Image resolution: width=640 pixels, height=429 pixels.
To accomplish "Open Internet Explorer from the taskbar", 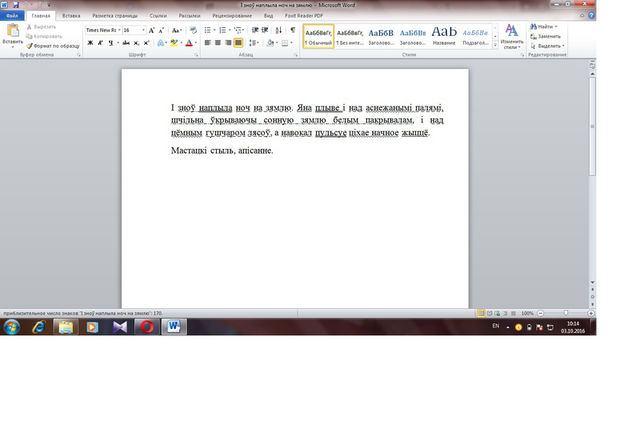I will coord(38,327).
